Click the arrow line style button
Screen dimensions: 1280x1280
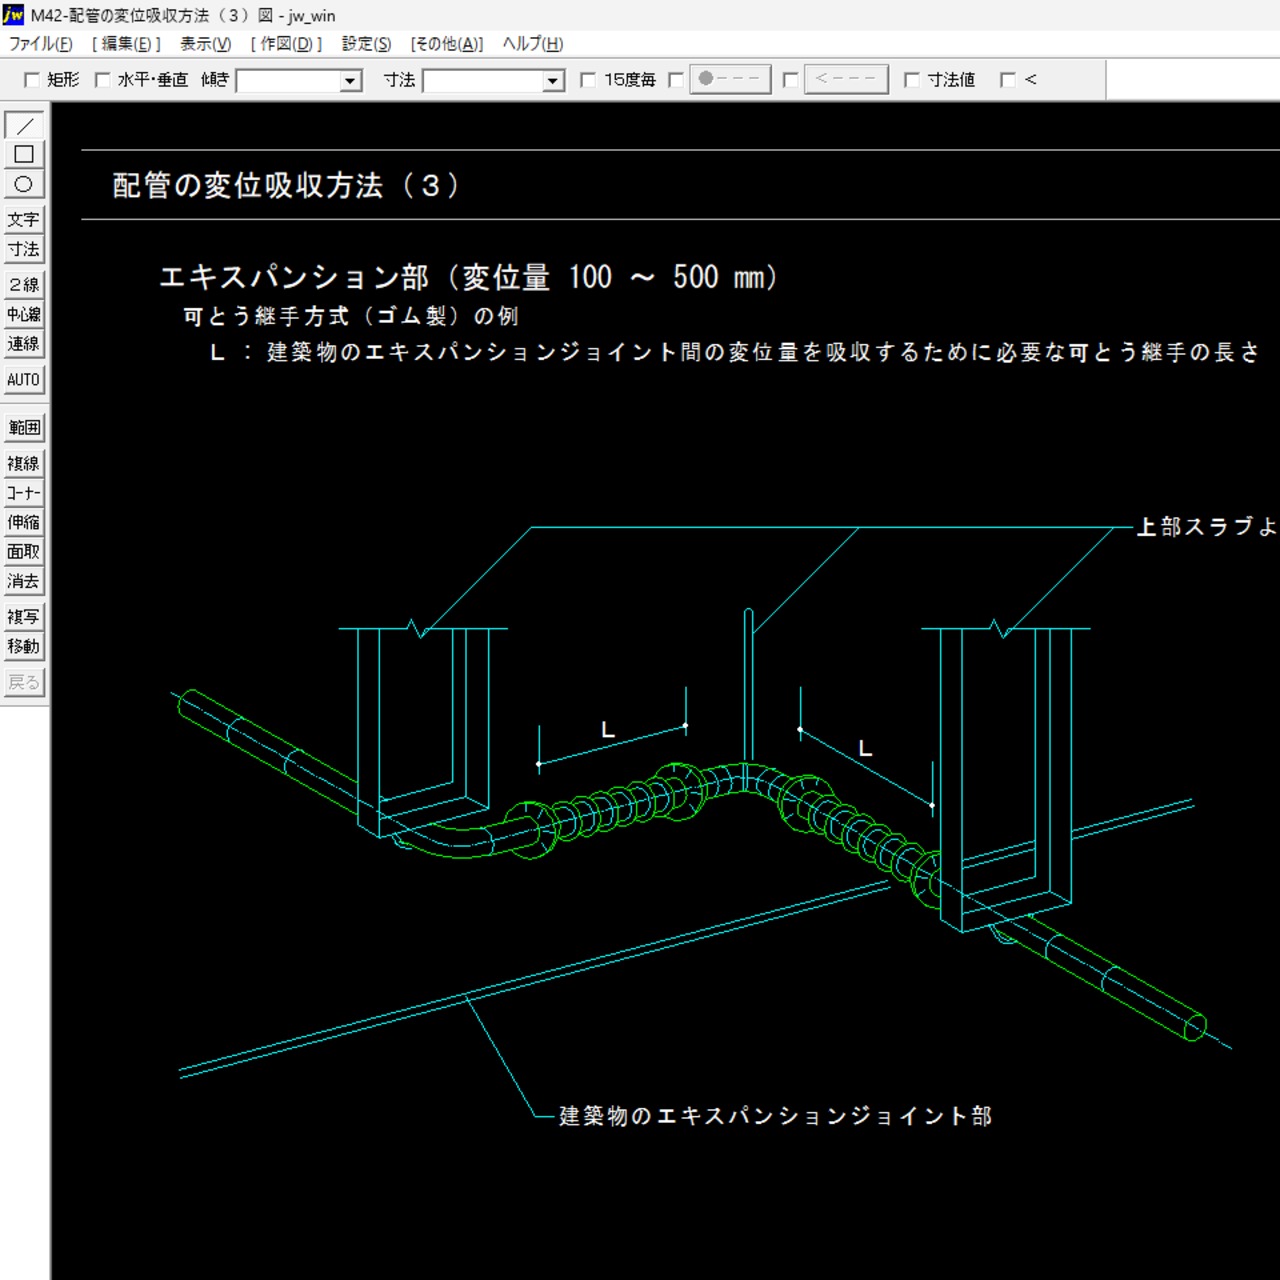(846, 79)
